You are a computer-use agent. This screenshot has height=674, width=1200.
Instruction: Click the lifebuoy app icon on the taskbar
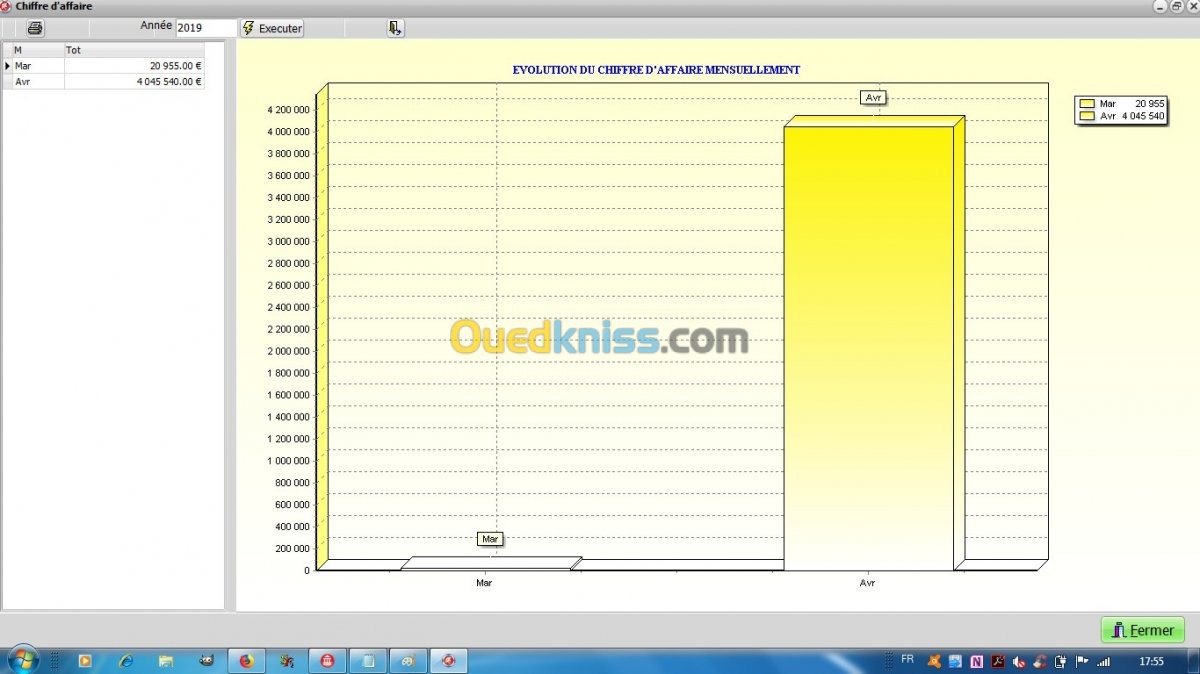pyautogui.click(x=448, y=660)
